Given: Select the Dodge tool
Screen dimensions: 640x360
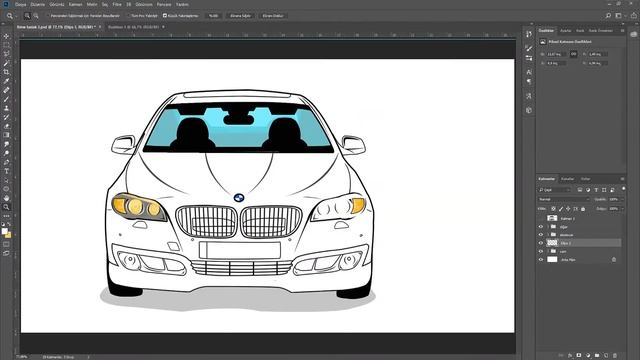Looking at the screenshot, I should tap(6, 153).
